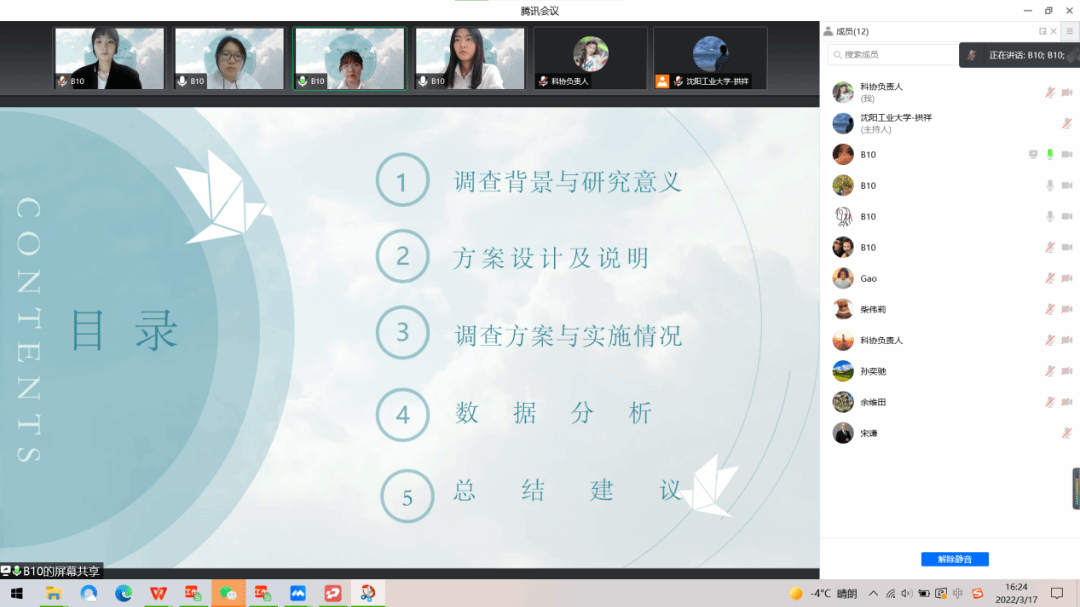This screenshot has width=1080, height=607.
Task: Click the 解除静音 unmute button
Action: pos(955,559)
